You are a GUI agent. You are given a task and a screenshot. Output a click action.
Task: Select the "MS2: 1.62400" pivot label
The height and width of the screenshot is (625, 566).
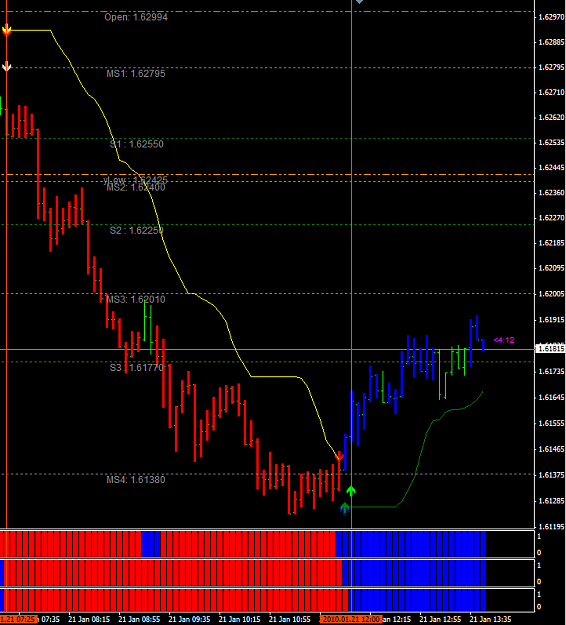[136, 187]
